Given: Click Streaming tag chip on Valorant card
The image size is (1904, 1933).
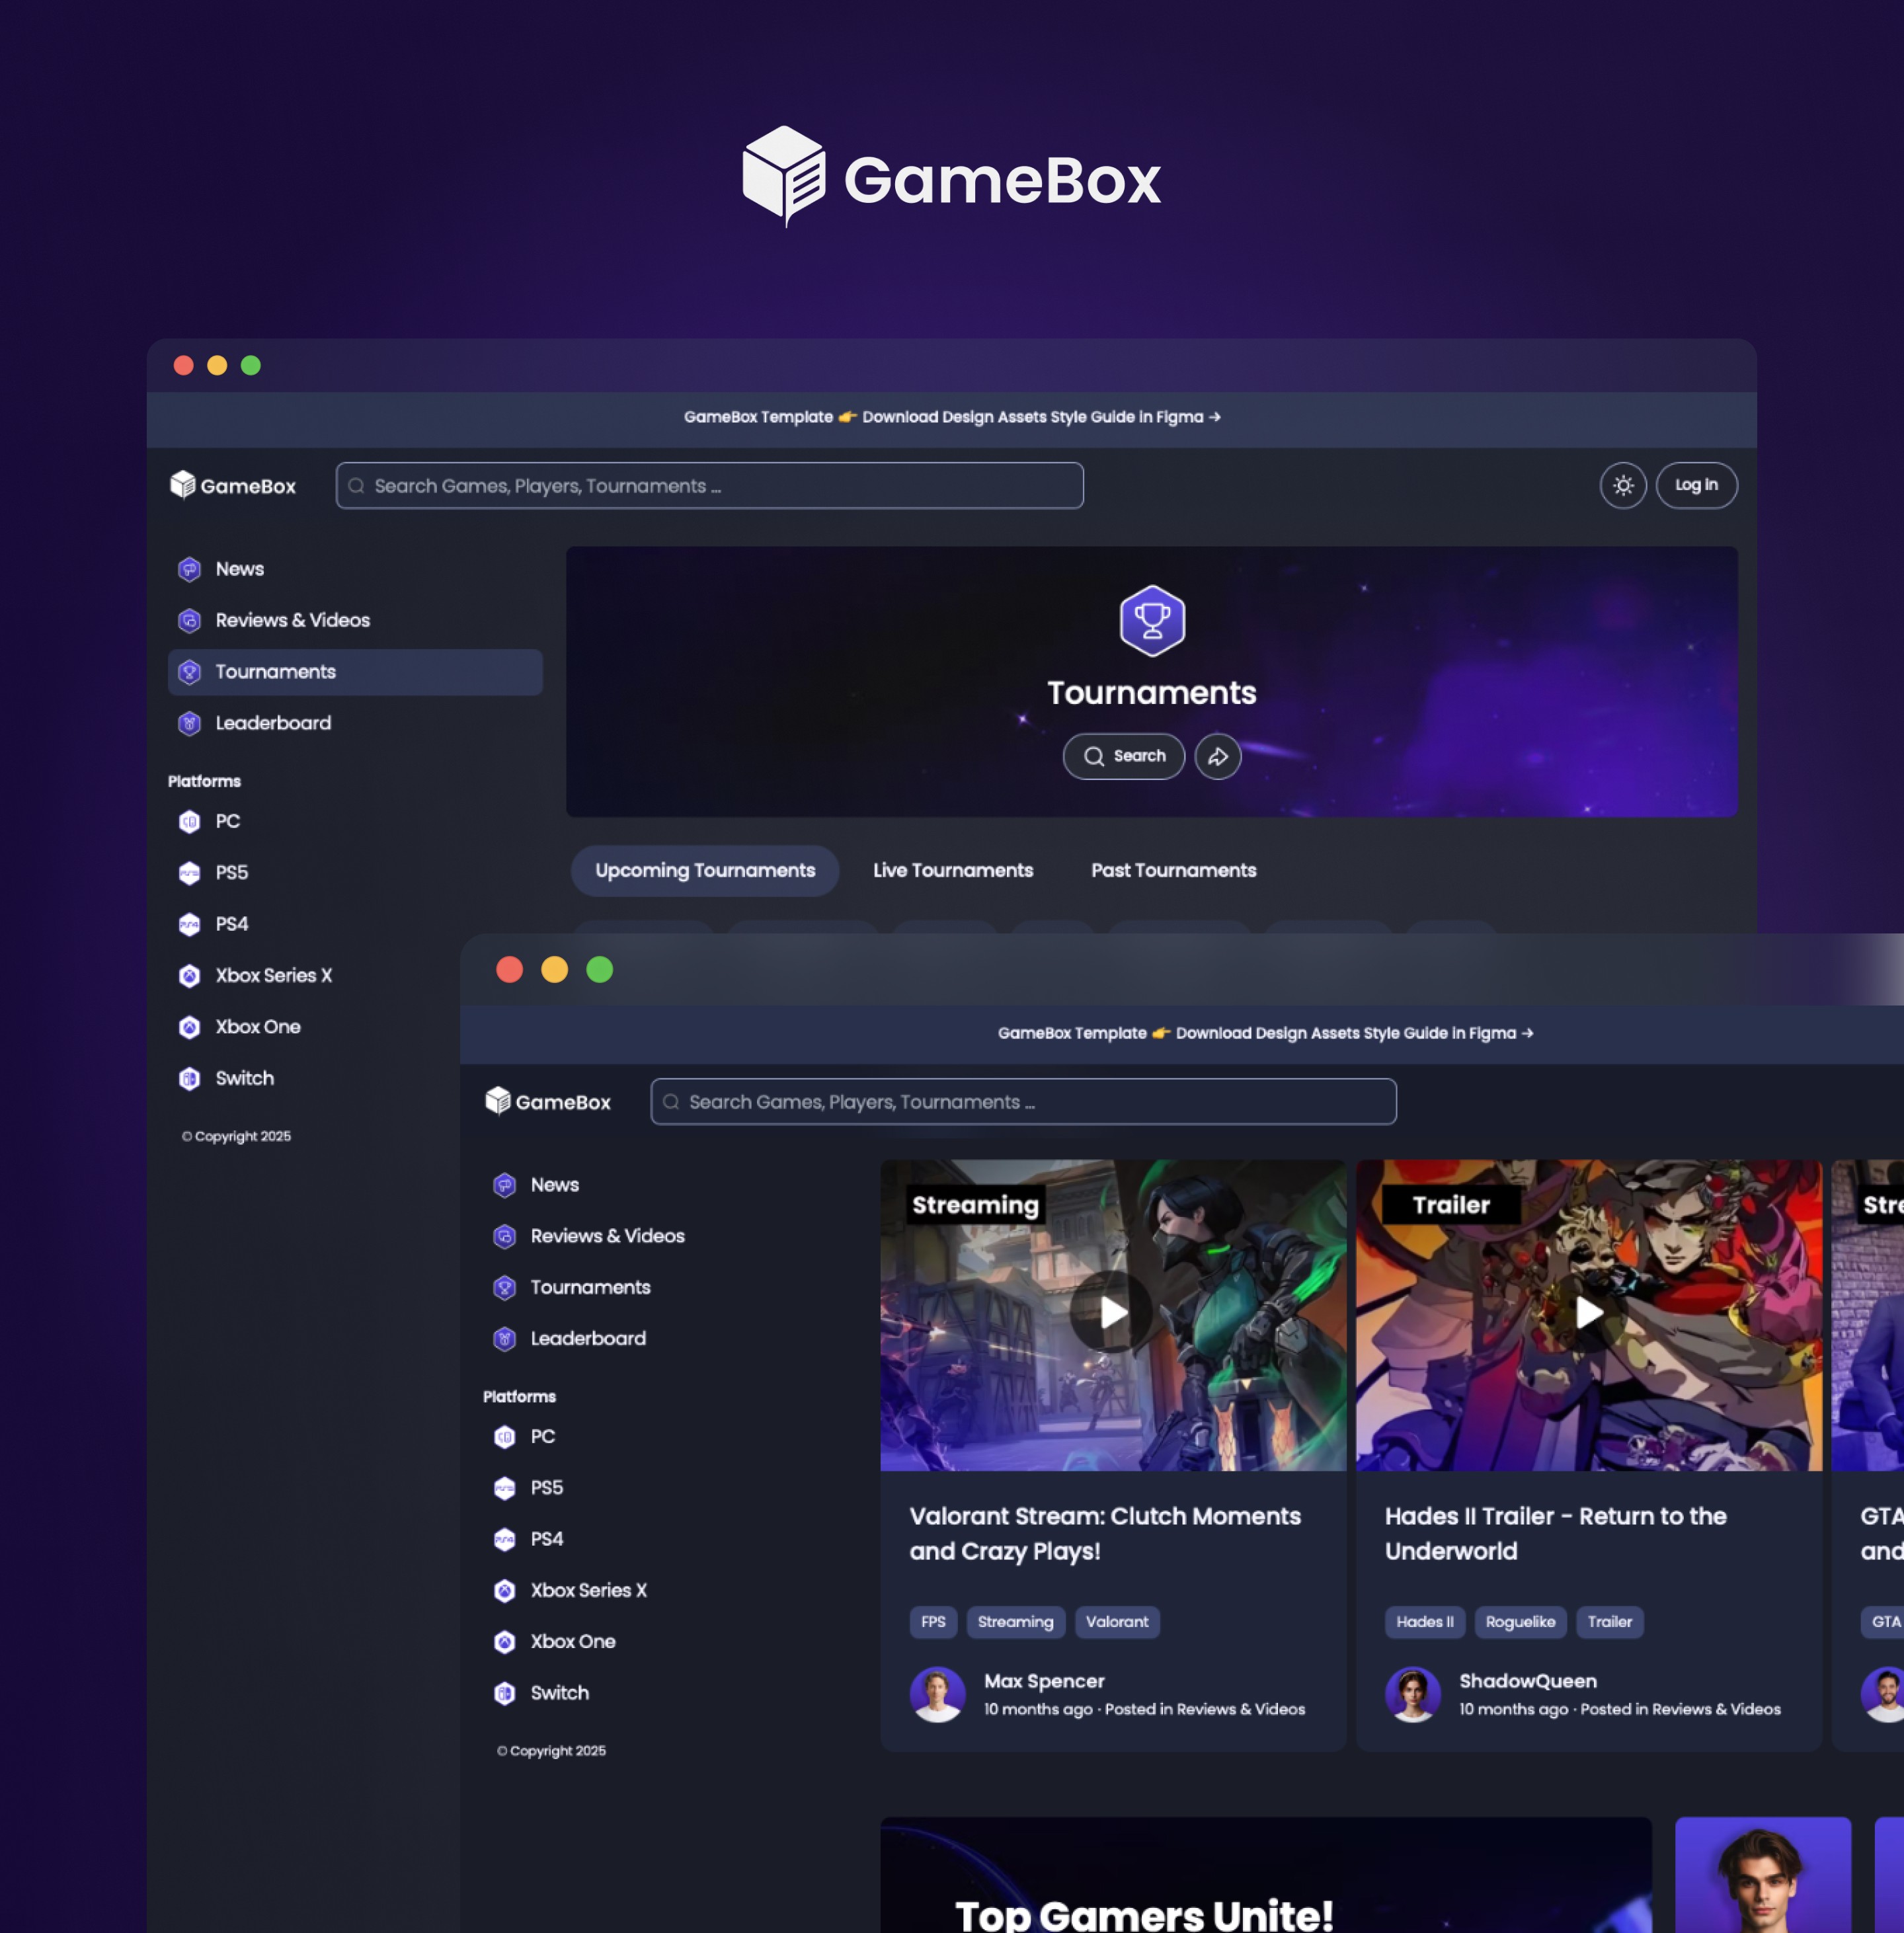Looking at the screenshot, I should [1015, 1622].
